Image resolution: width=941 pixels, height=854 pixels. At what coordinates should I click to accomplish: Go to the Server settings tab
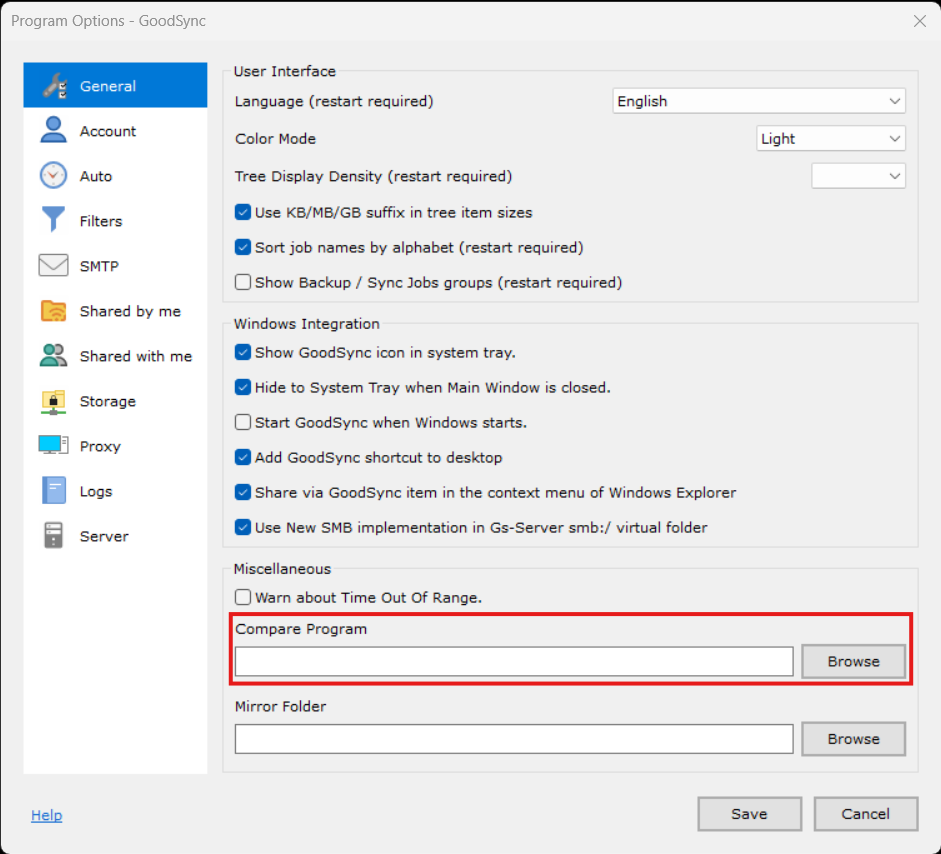tap(104, 536)
